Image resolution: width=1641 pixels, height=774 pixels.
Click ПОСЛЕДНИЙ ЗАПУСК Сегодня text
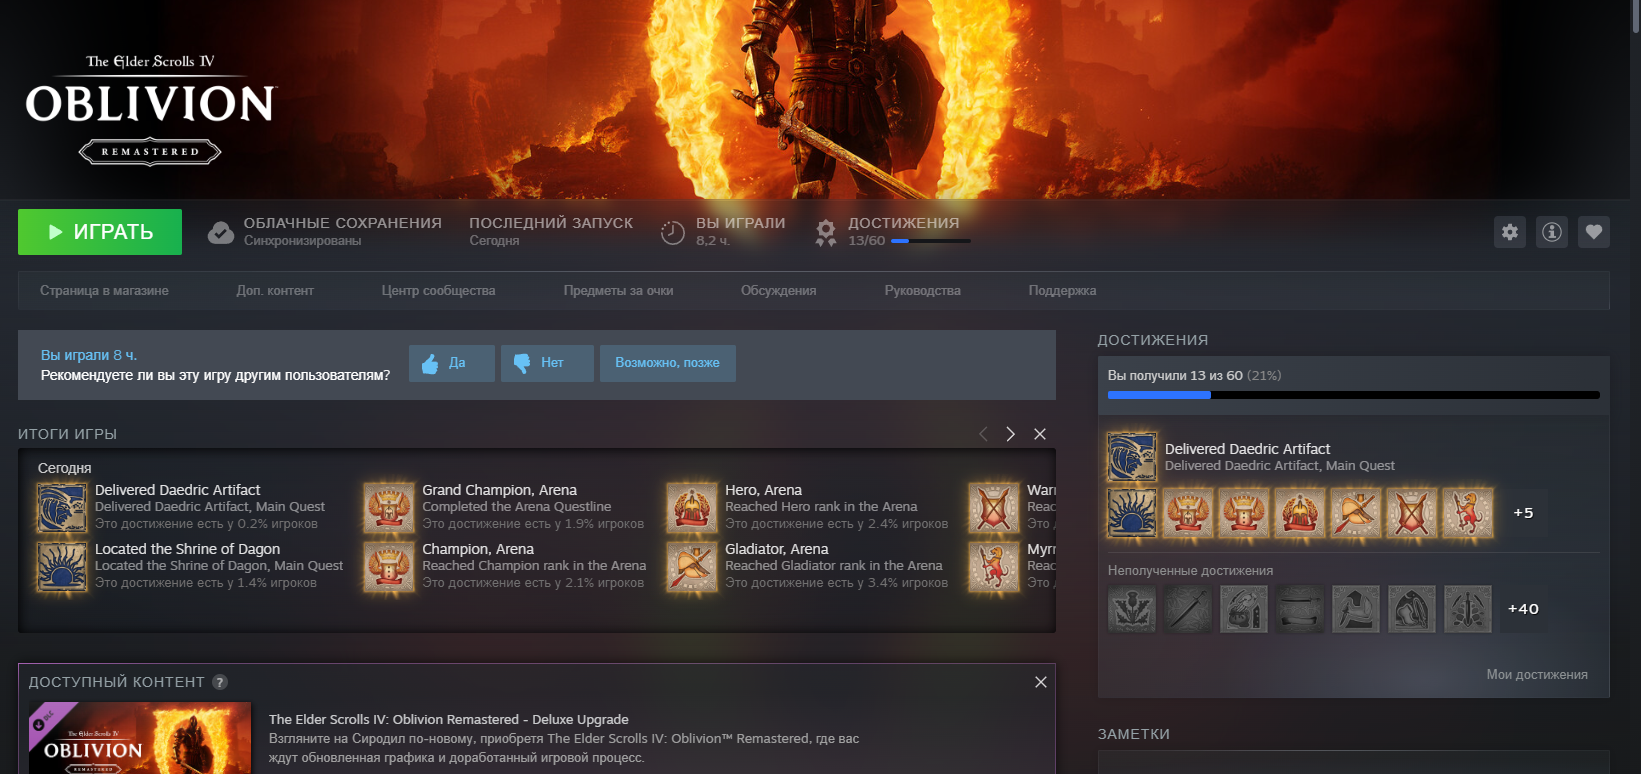click(551, 231)
